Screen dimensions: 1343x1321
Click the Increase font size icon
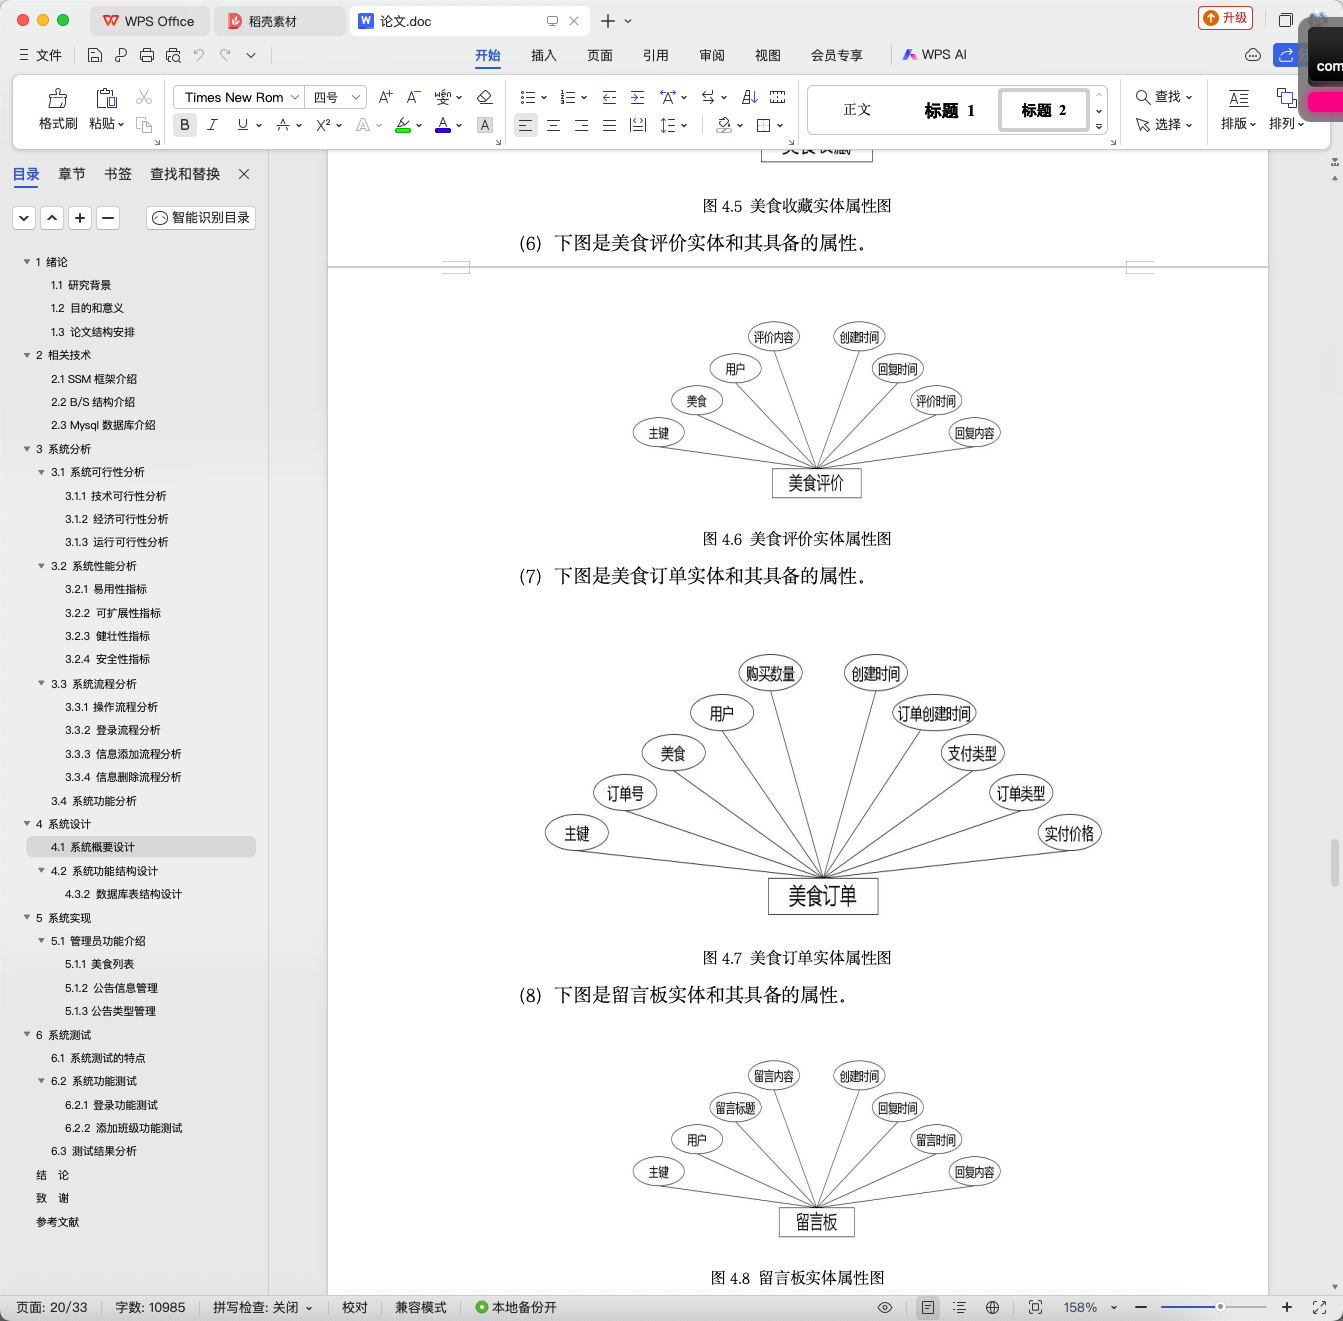tap(385, 97)
